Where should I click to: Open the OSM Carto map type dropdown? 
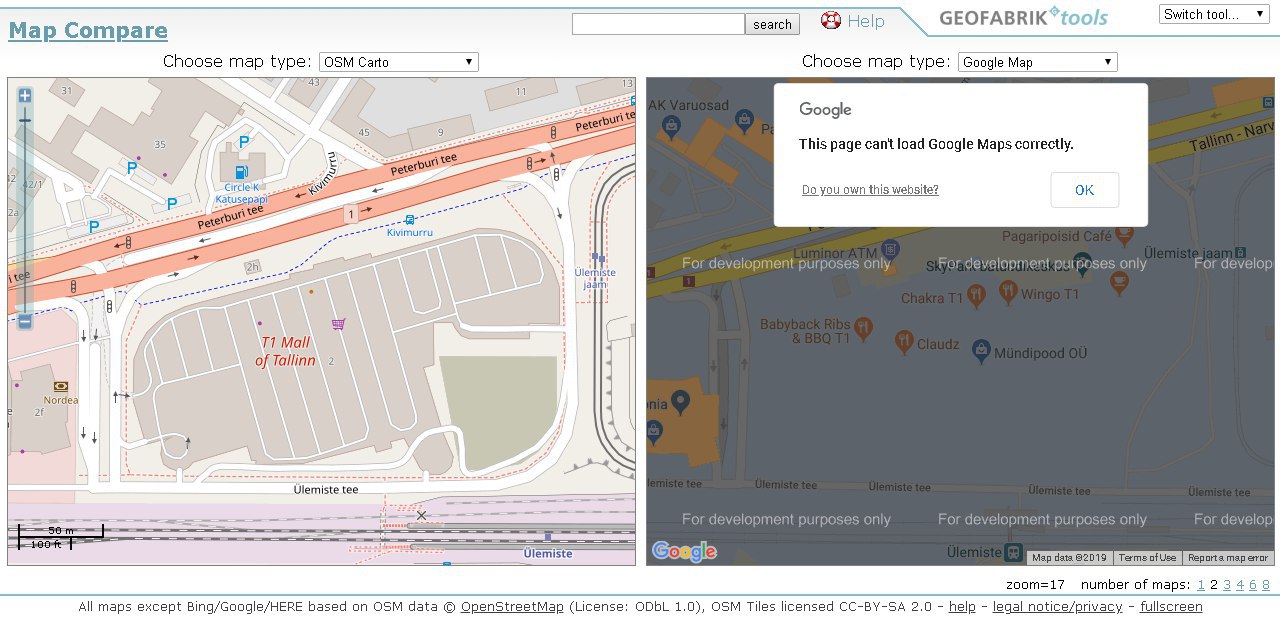point(399,62)
